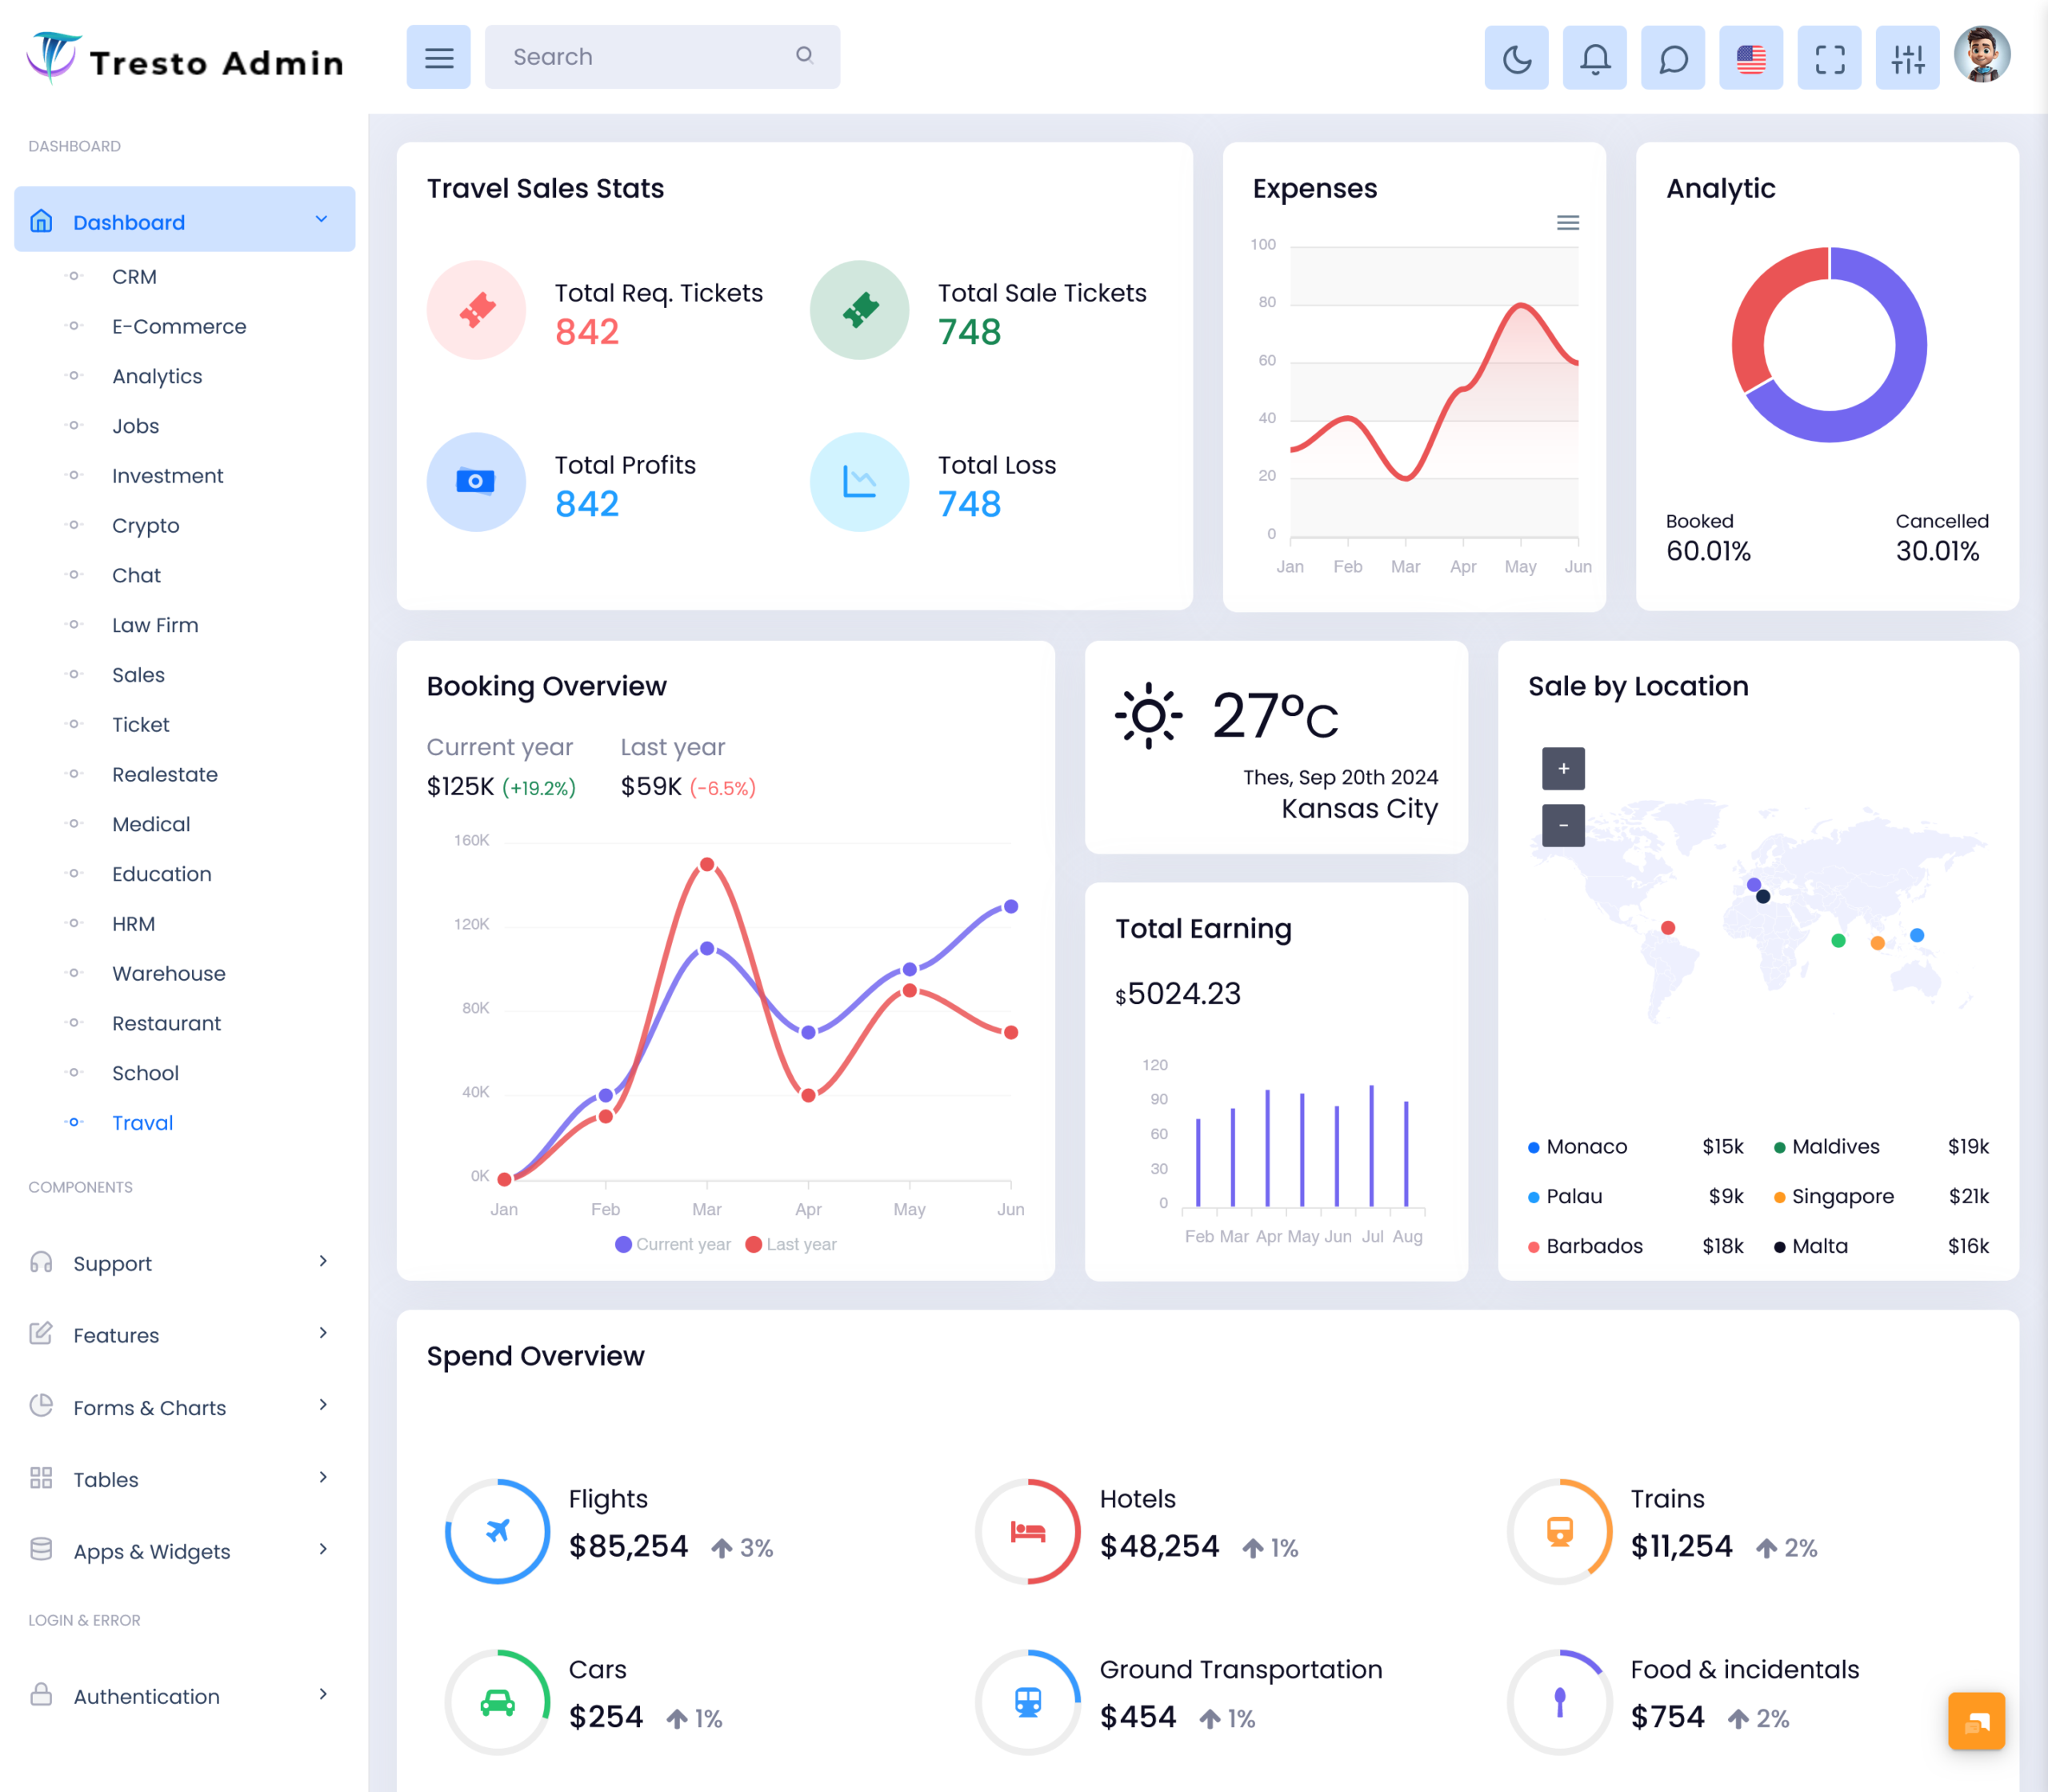Click the Total Profits money icon
Viewport: 2048px width, 1792px height.
(477, 482)
